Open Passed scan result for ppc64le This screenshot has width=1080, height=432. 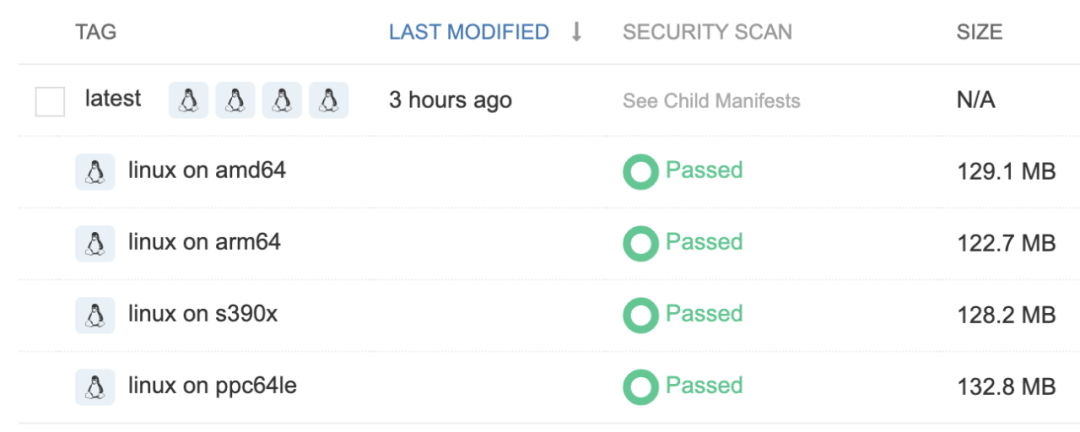click(704, 386)
